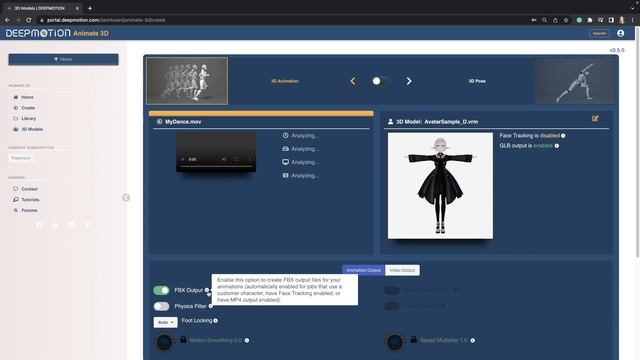Click the left arrow beside the mode switch
Viewport: 640px width, 360px height.
click(353, 81)
